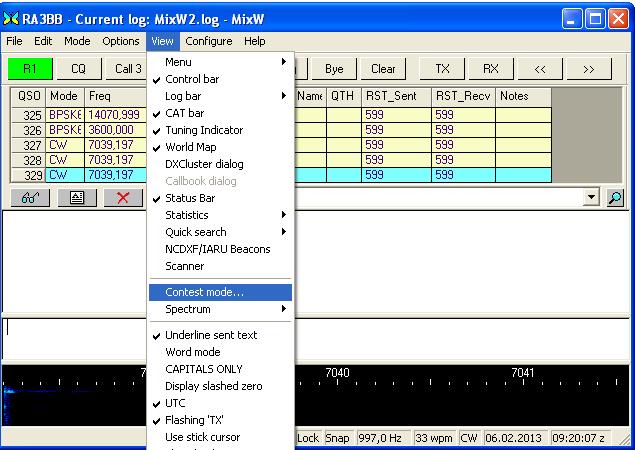Open the Configure menu
The width and height of the screenshot is (635, 450).
coord(208,41)
